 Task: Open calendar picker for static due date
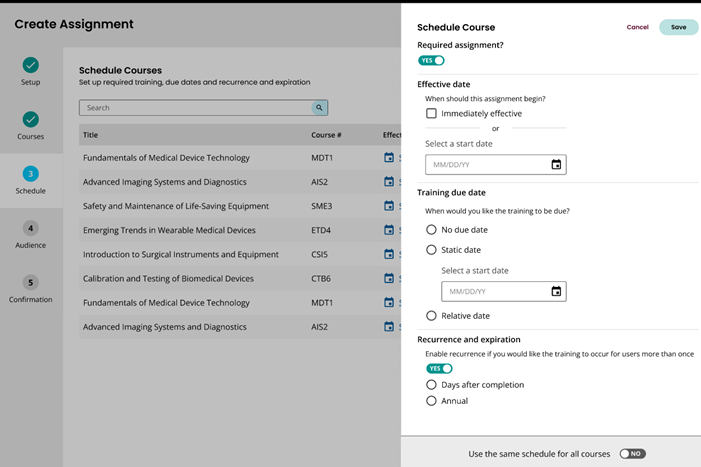pyautogui.click(x=556, y=292)
